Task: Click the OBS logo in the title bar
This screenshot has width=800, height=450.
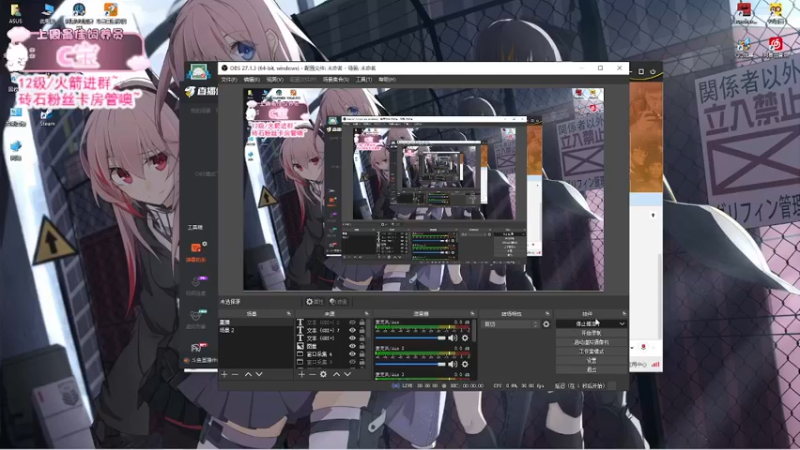Action: pyautogui.click(x=224, y=68)
